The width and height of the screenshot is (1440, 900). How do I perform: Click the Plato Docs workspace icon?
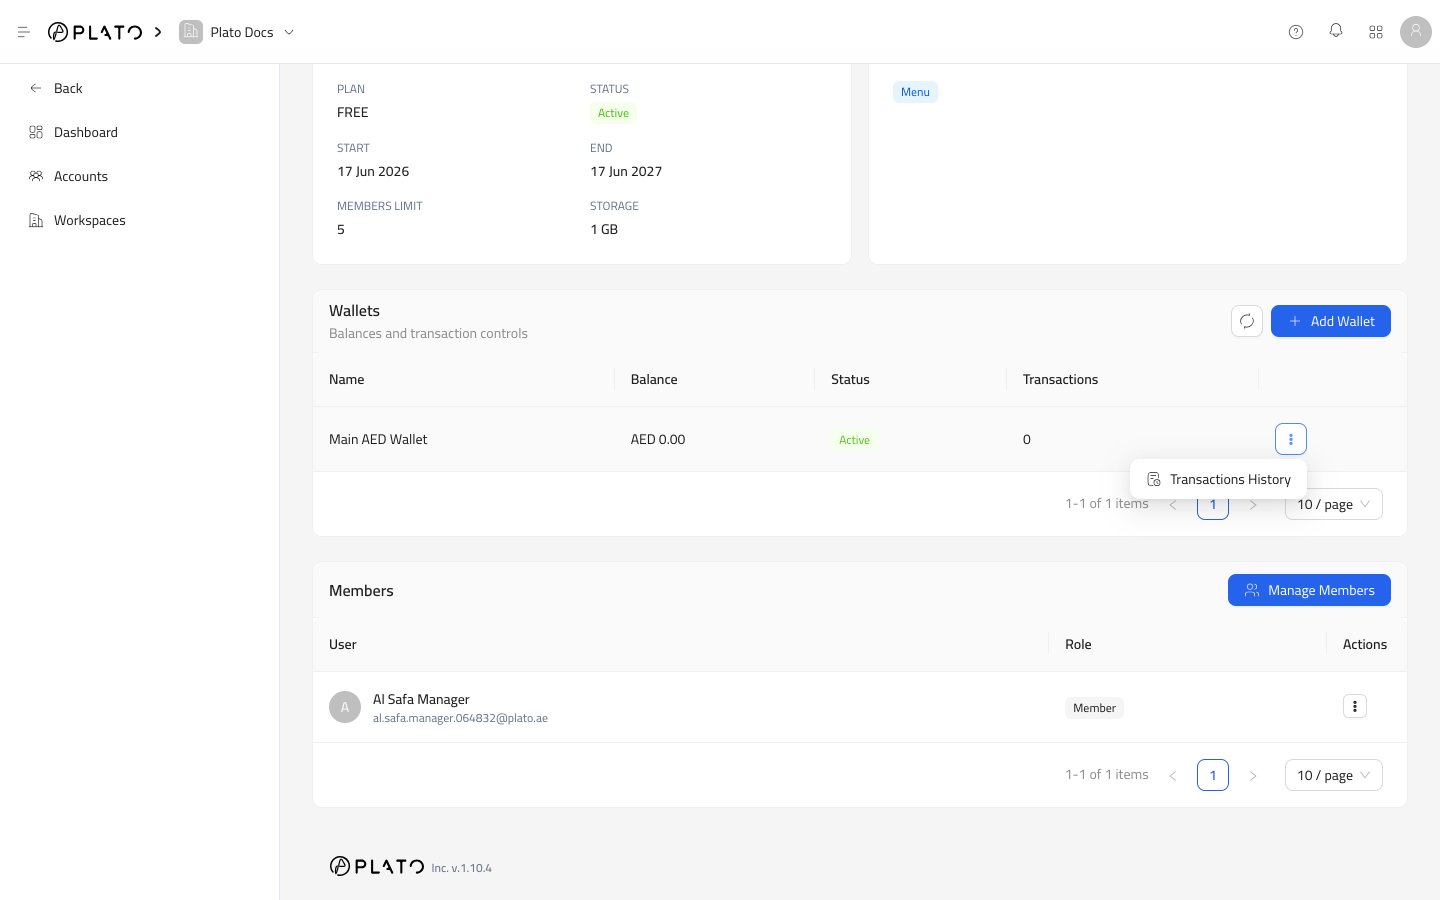tap(190, 32)
